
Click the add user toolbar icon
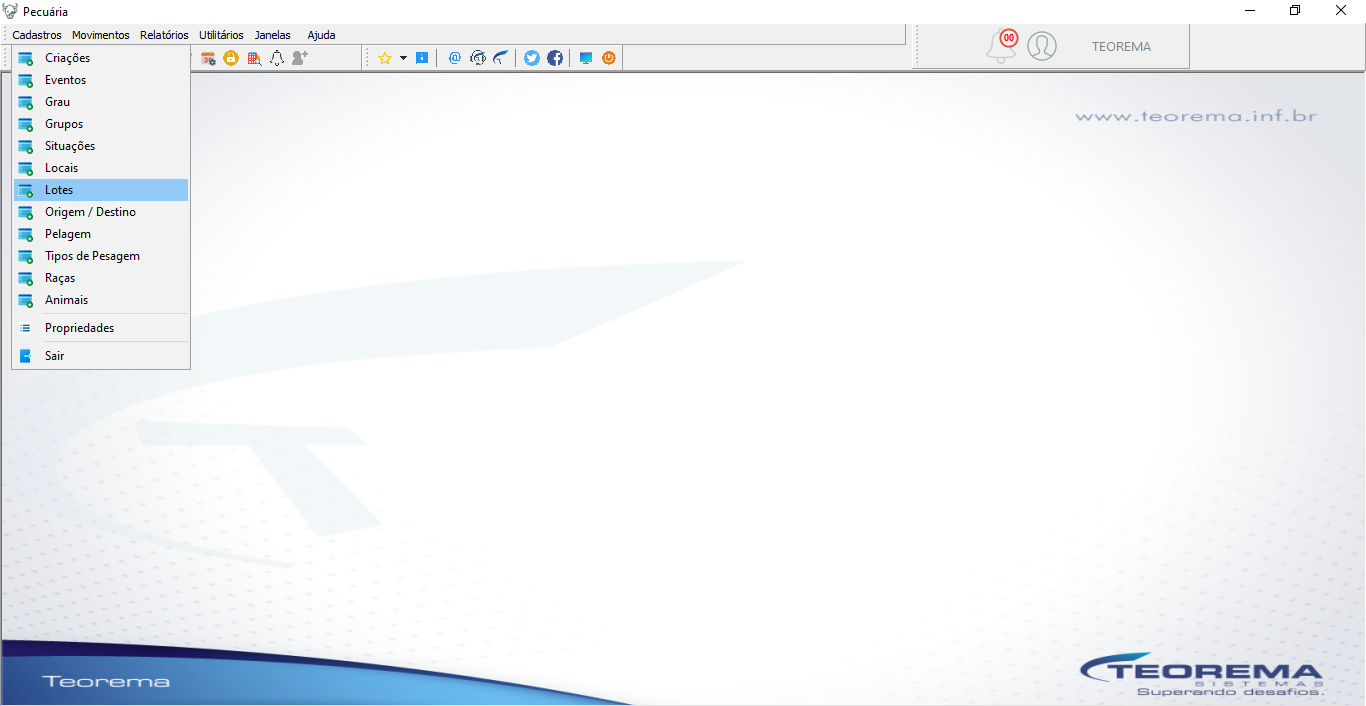tap(300, 58)
